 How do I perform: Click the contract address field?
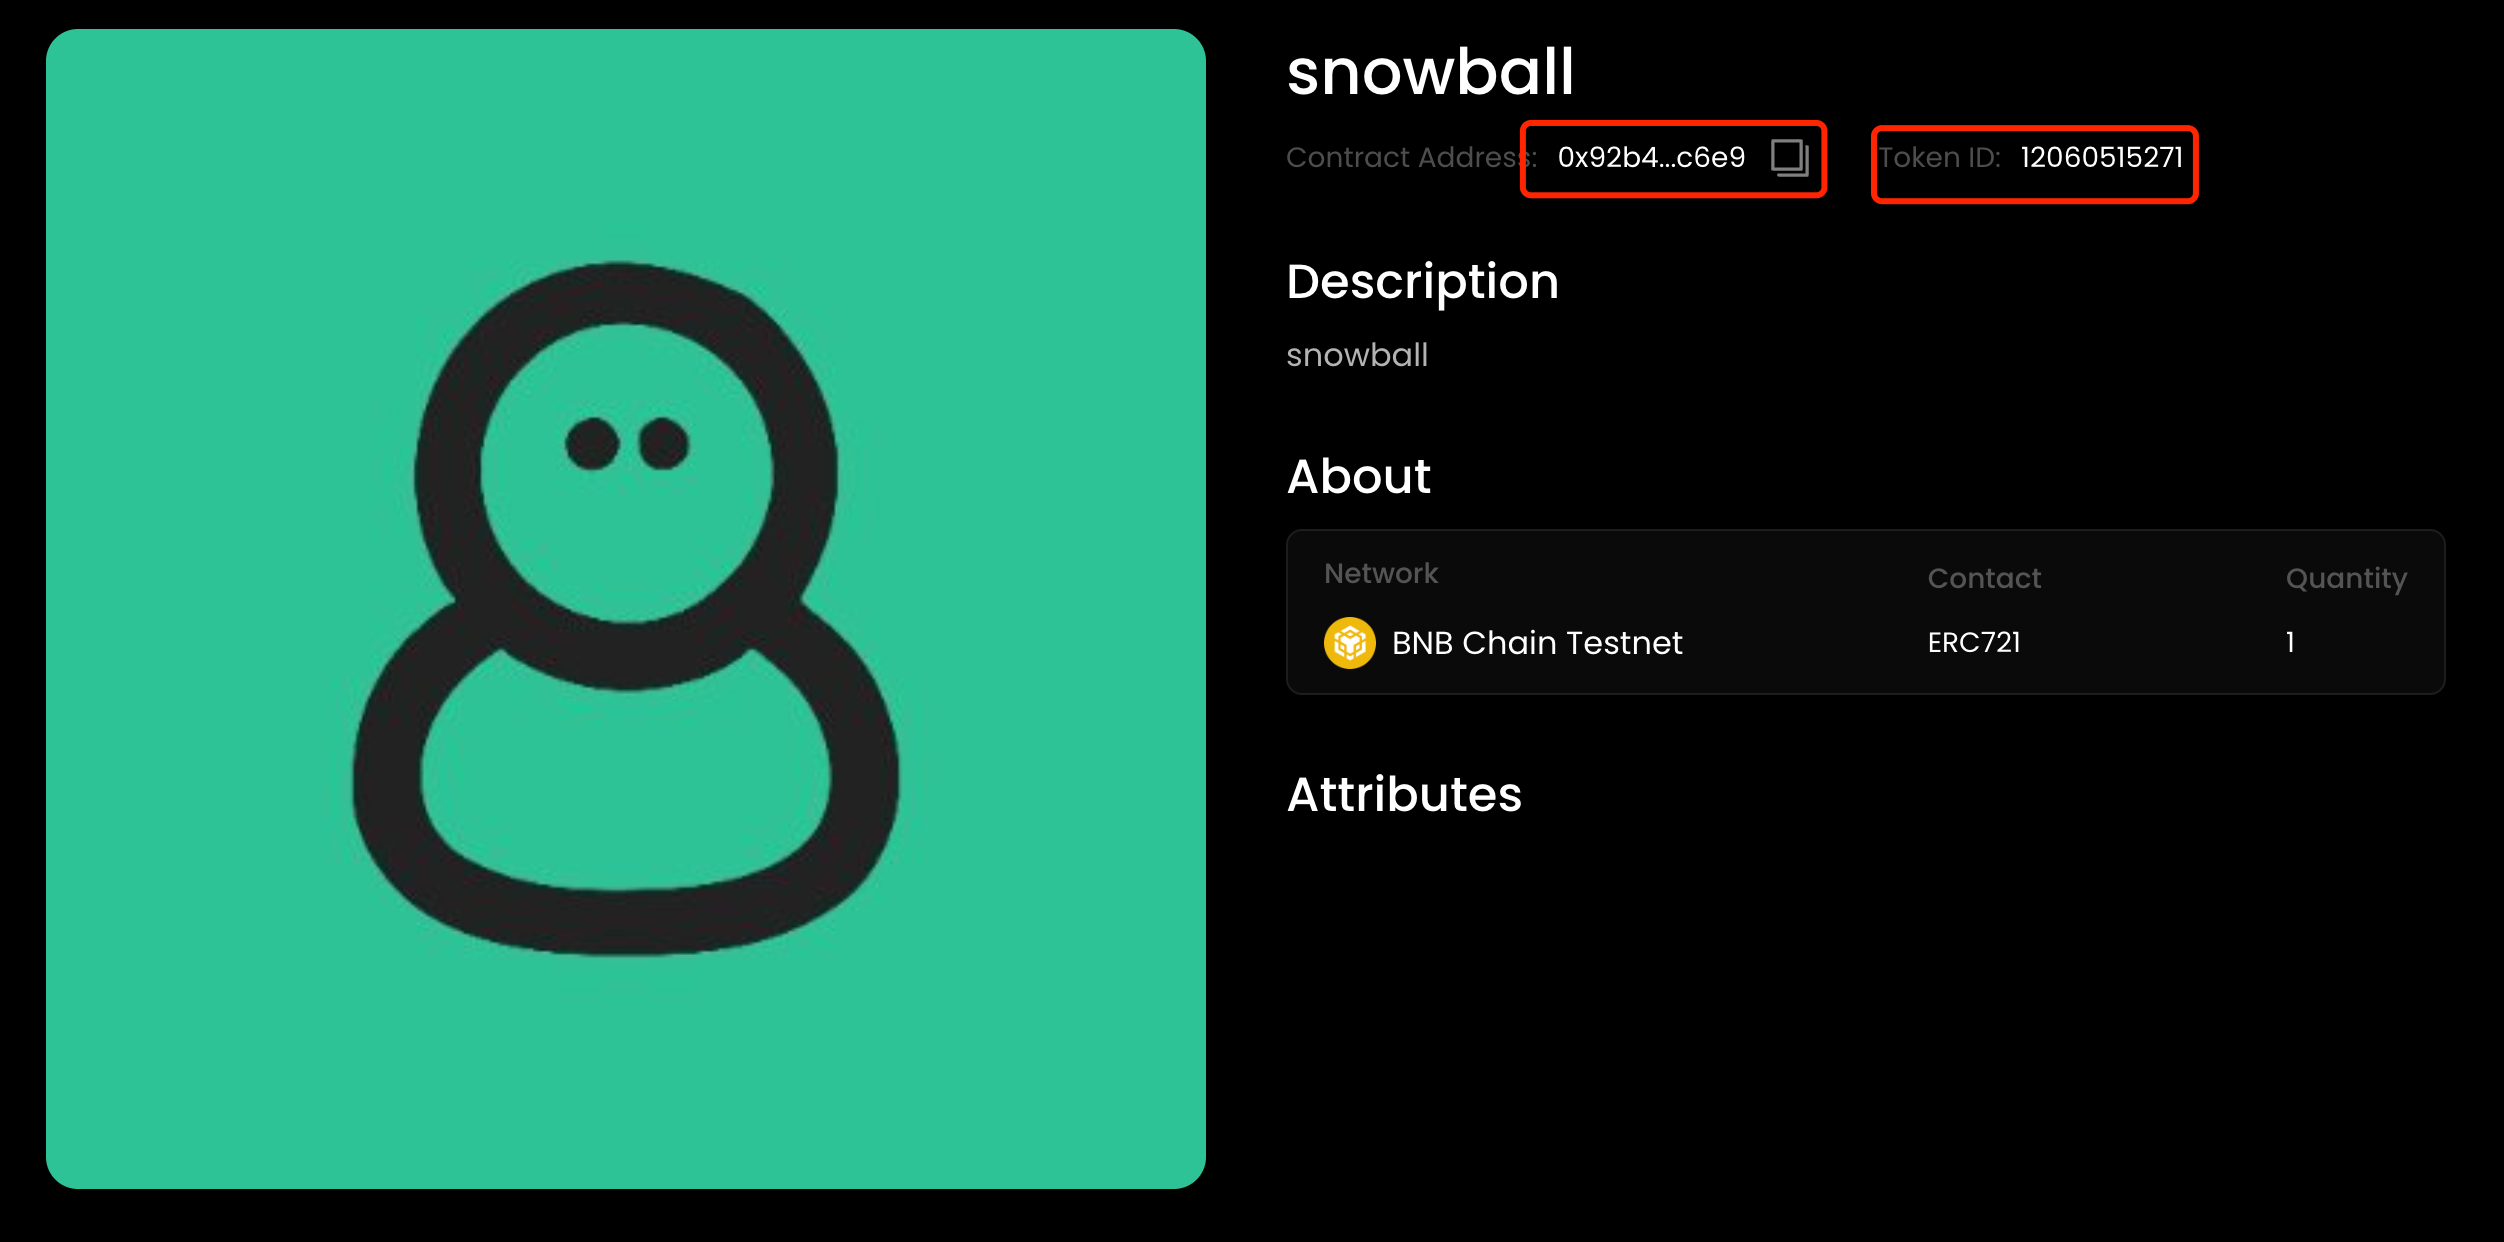[1654, 156]
